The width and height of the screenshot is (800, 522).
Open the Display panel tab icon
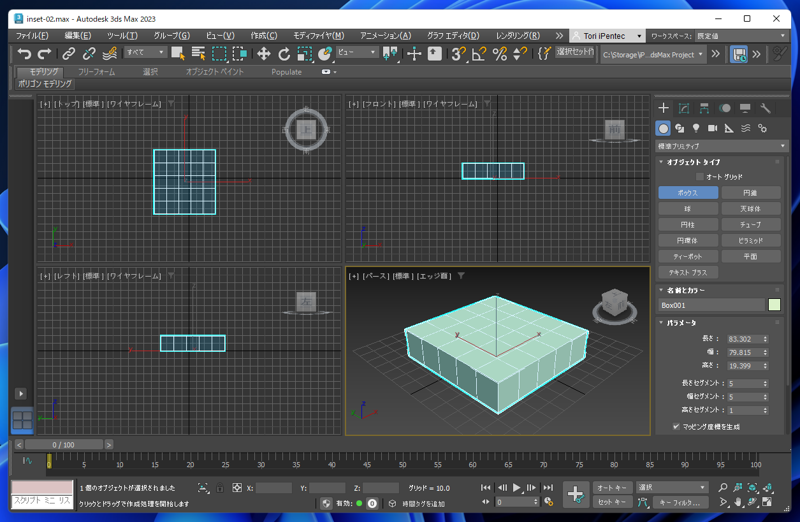pos(745,108)
